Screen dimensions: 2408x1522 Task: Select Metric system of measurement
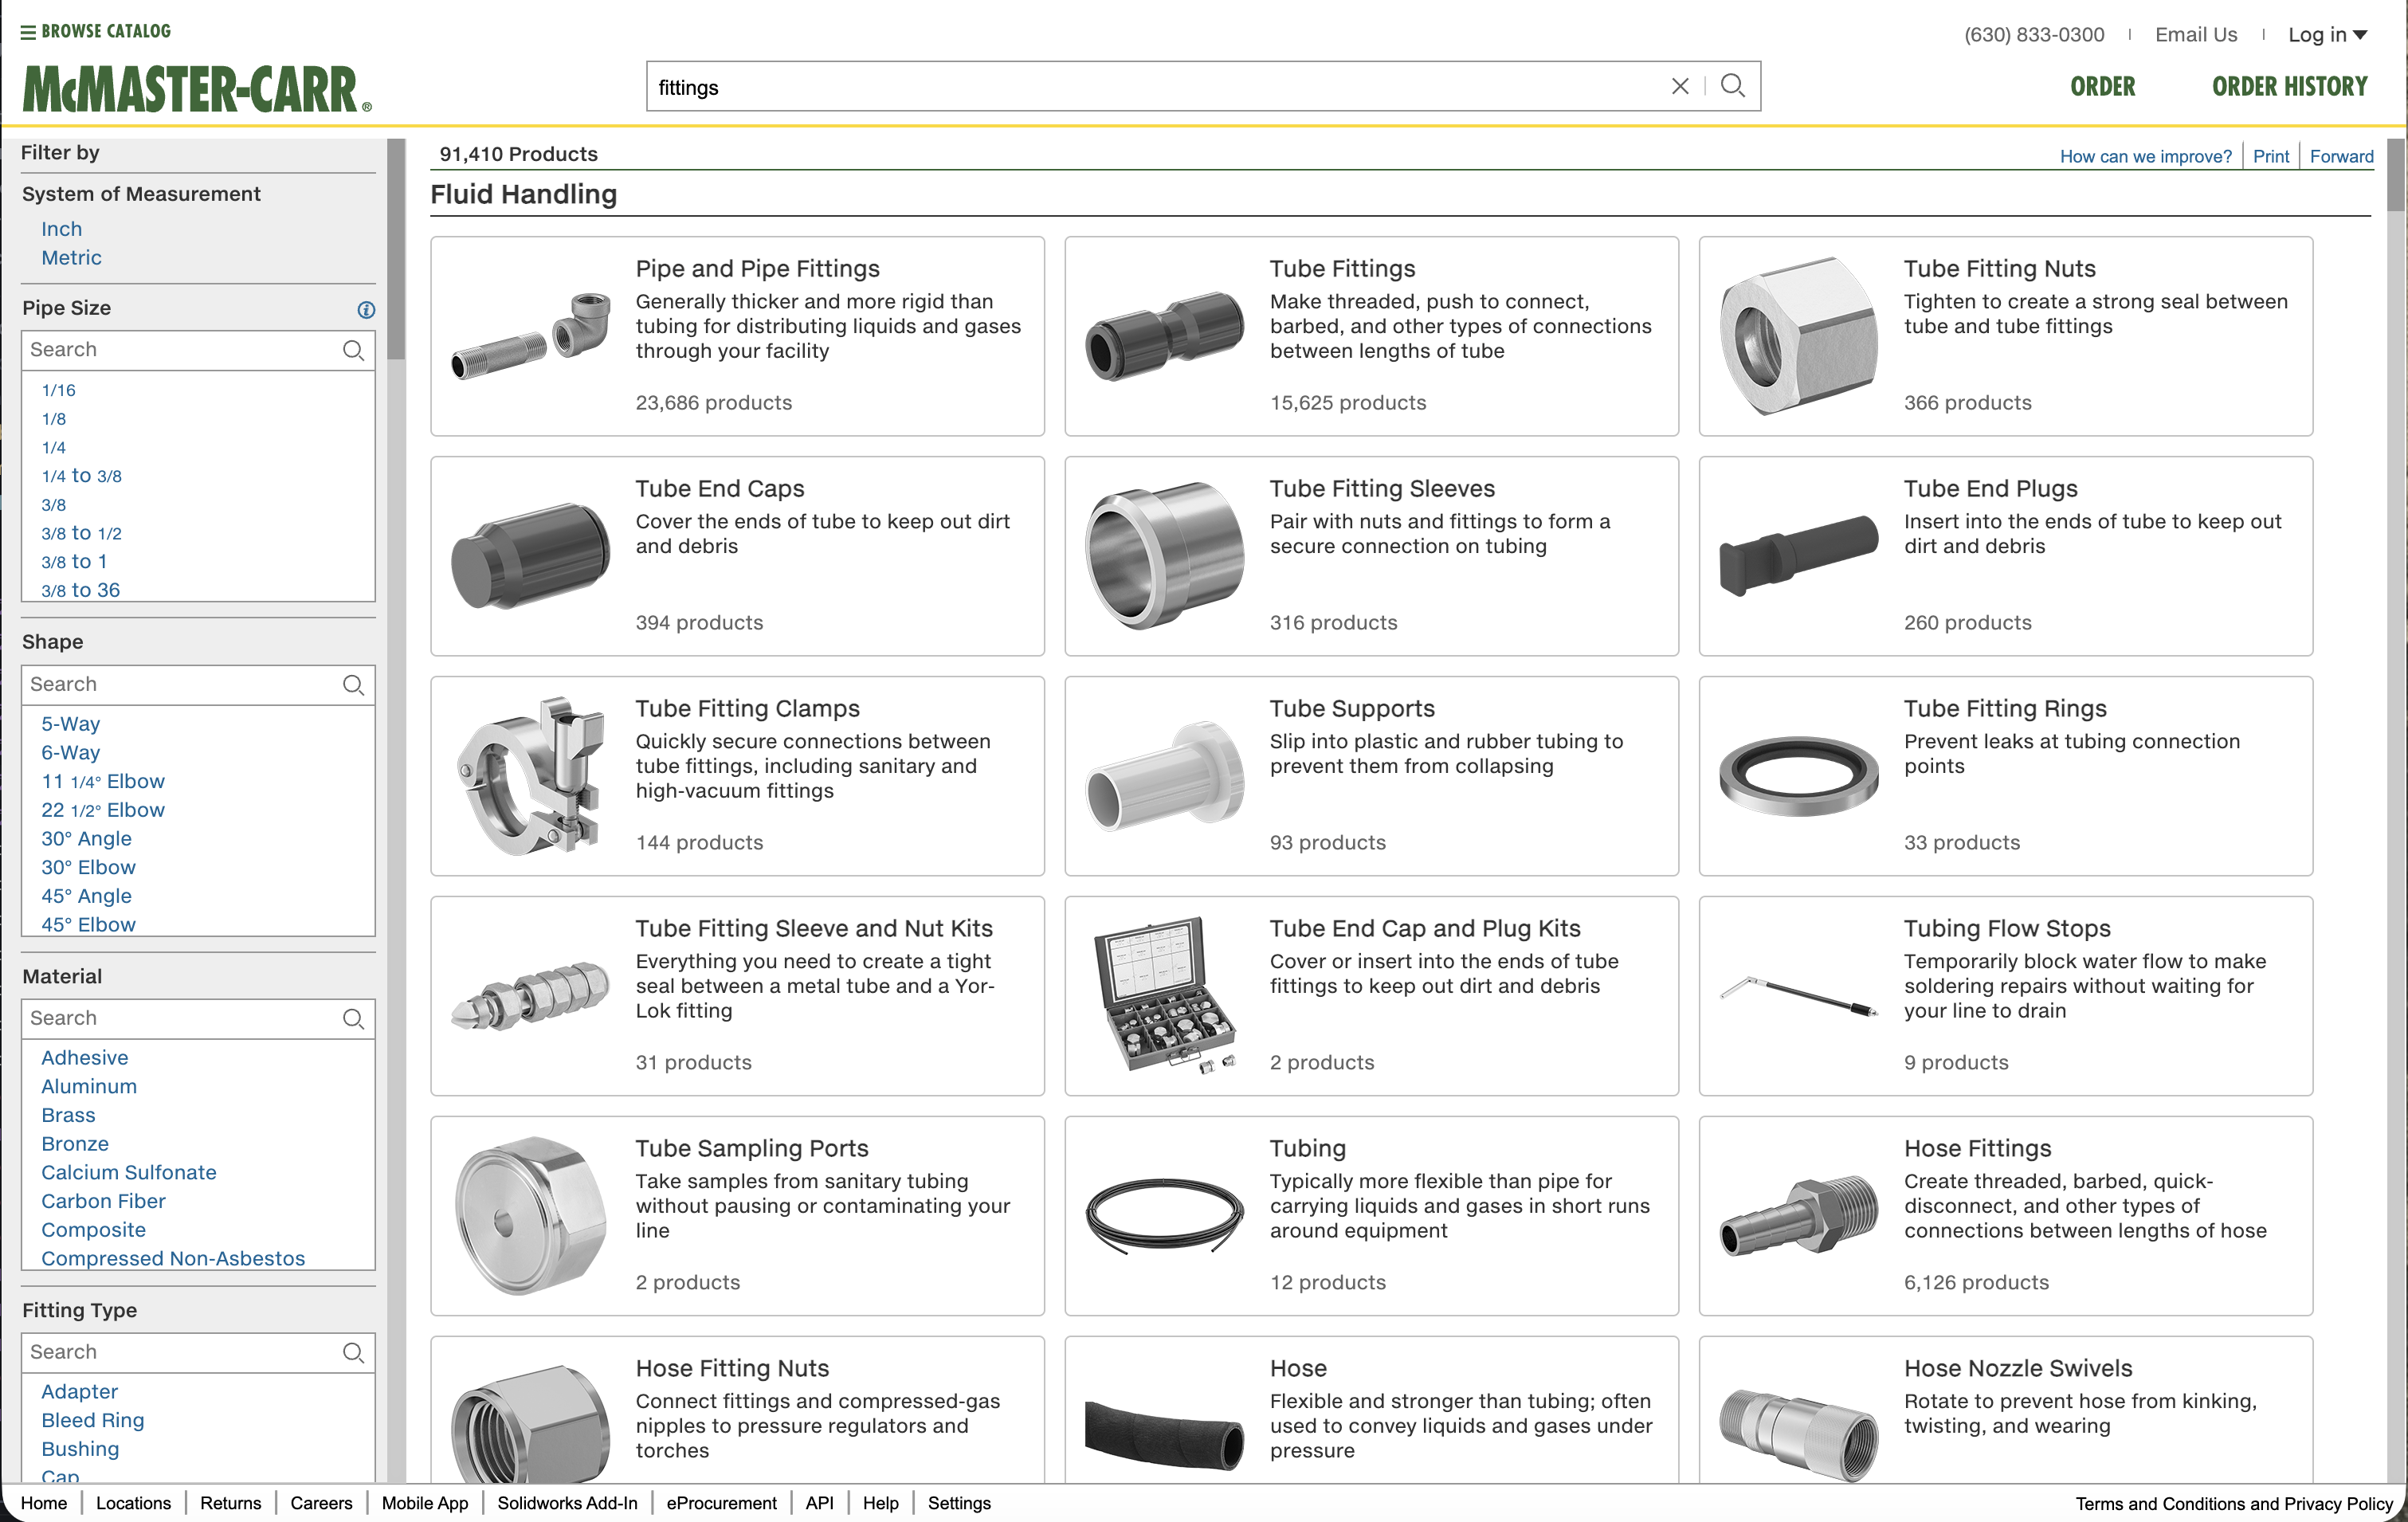[71, 257]
